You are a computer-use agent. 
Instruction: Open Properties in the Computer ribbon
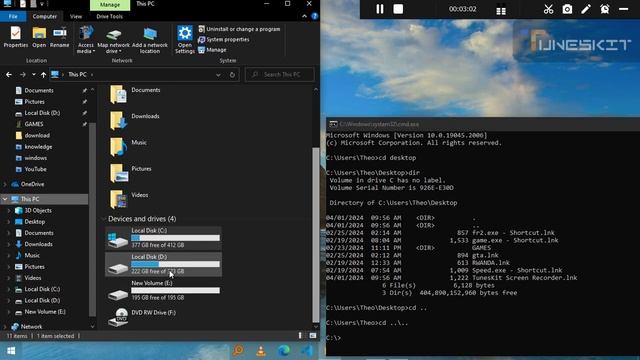click(x=16, y=37)
